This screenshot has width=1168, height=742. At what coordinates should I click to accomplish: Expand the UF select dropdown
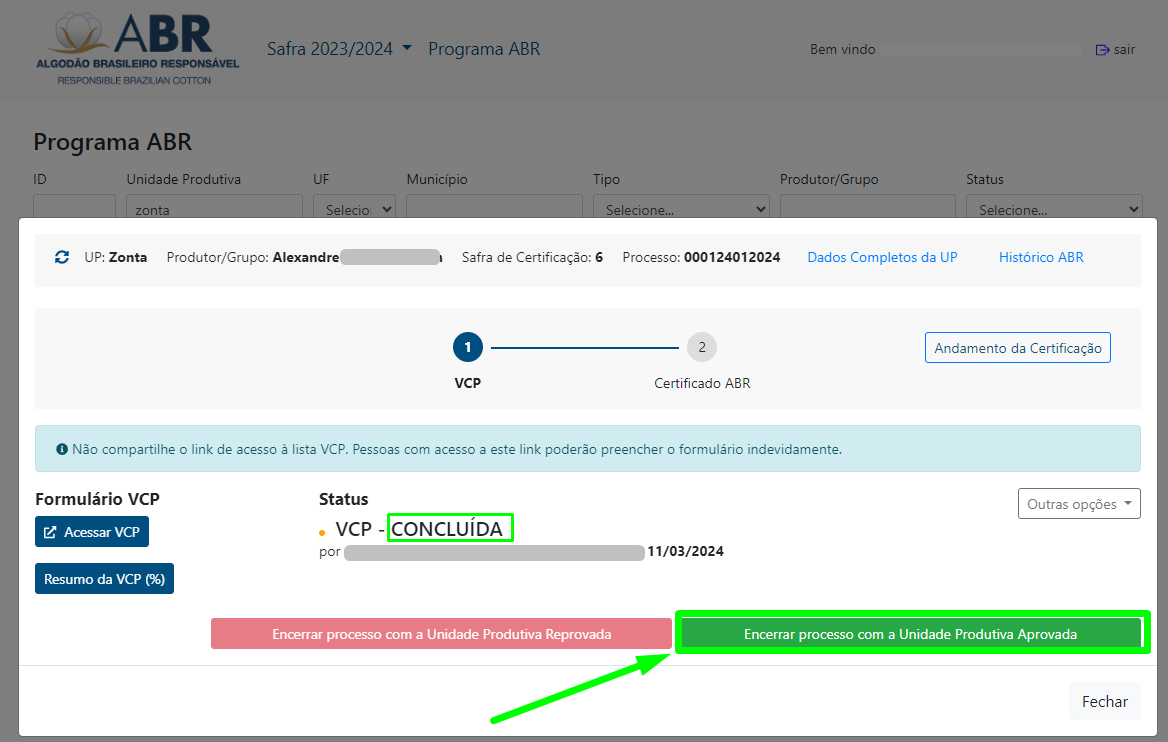click(x=354, y=209)
